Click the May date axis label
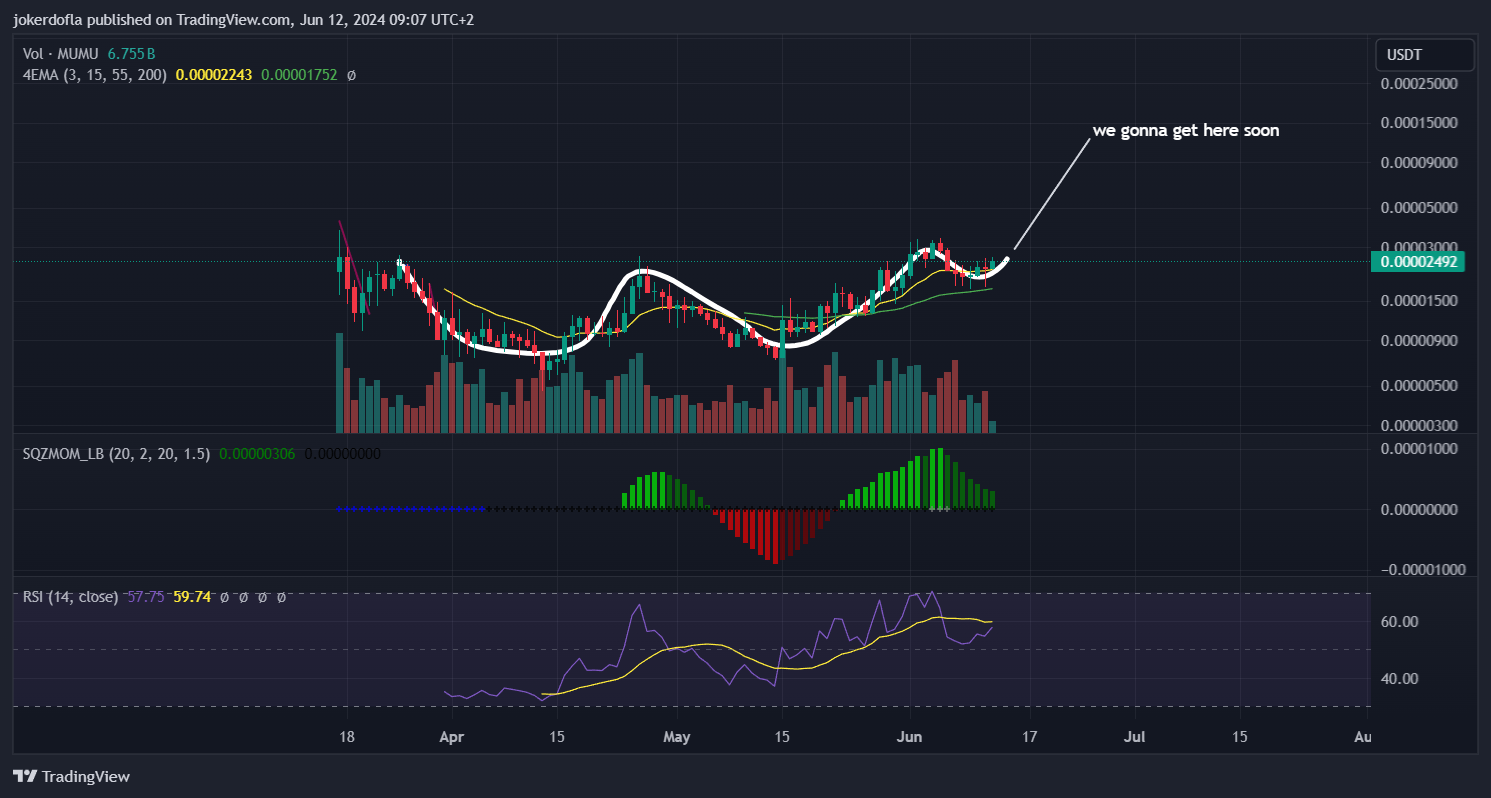 676,736
